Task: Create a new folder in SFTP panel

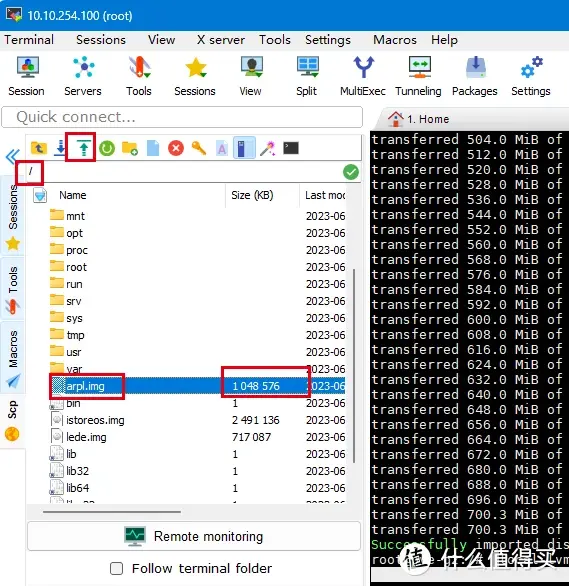Action: coord(130,148)
